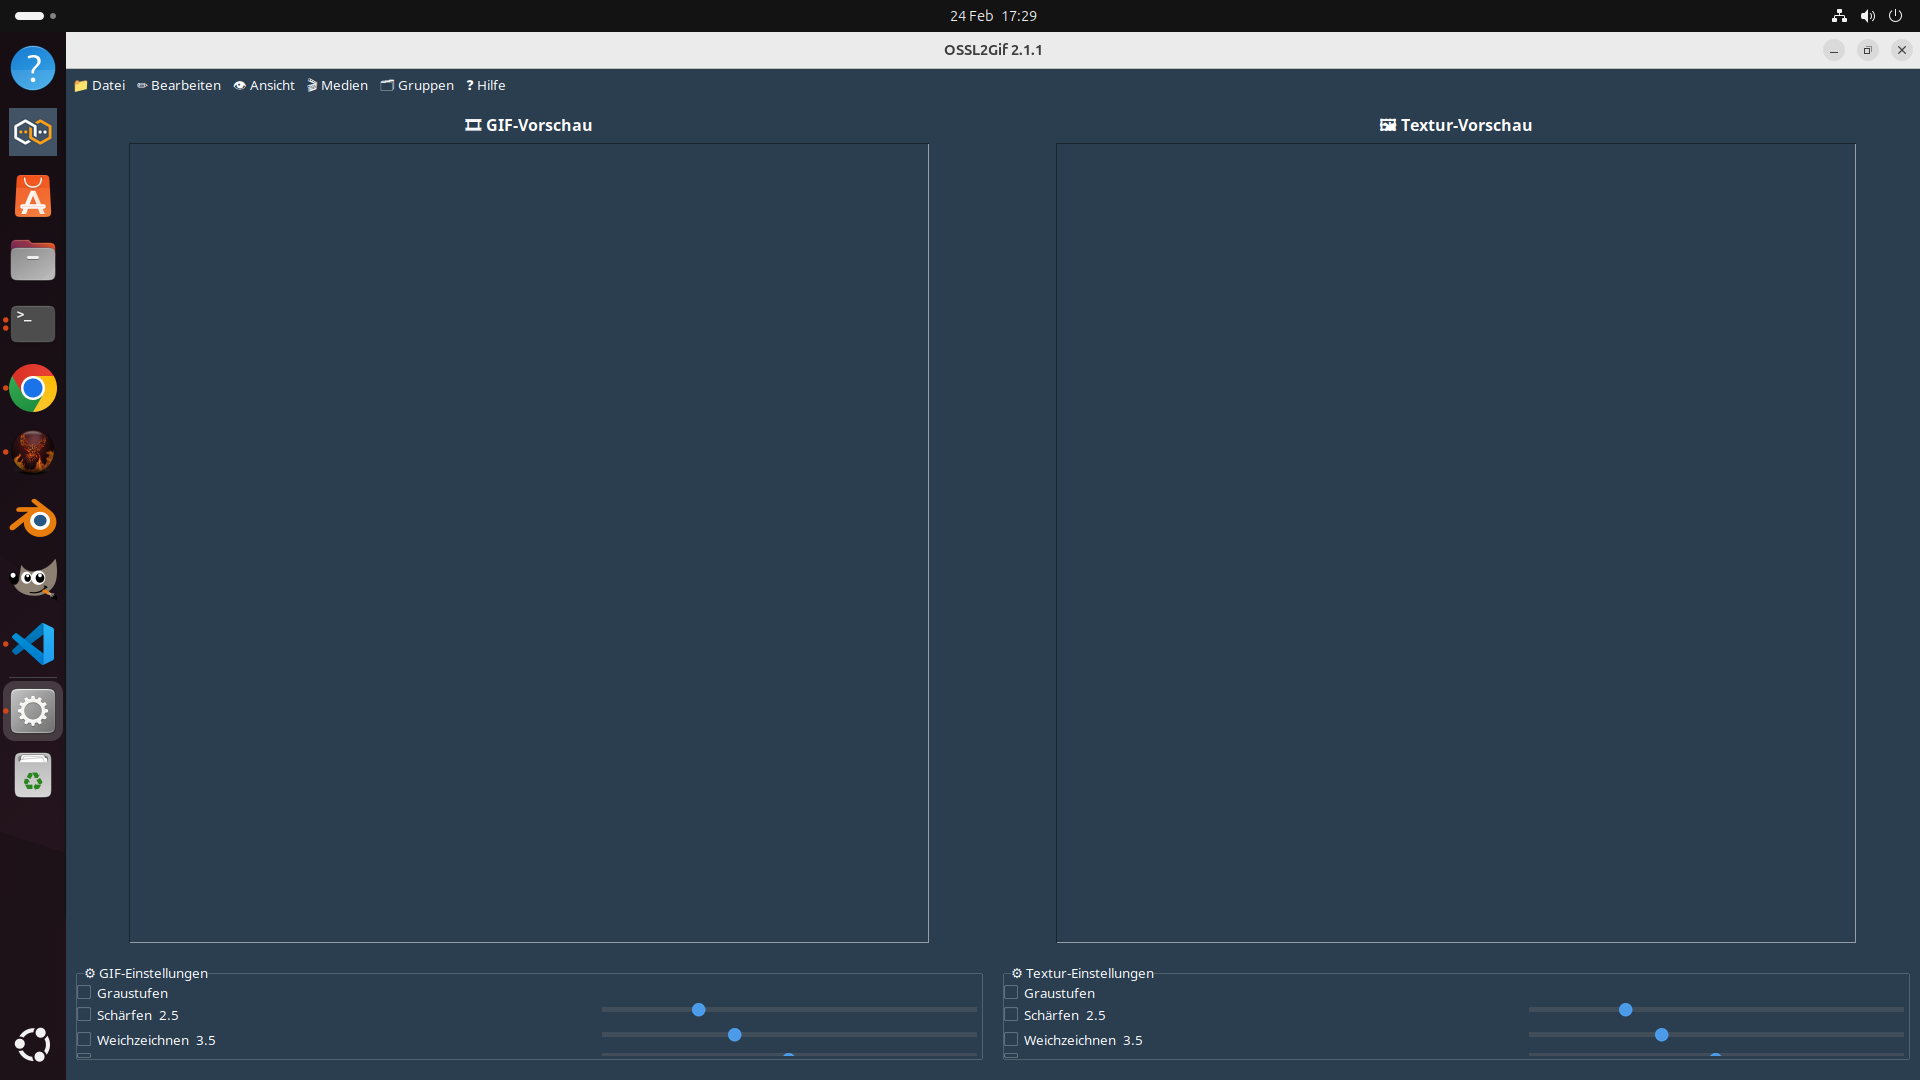Click the volume icon in top bar

(1867, 16)
